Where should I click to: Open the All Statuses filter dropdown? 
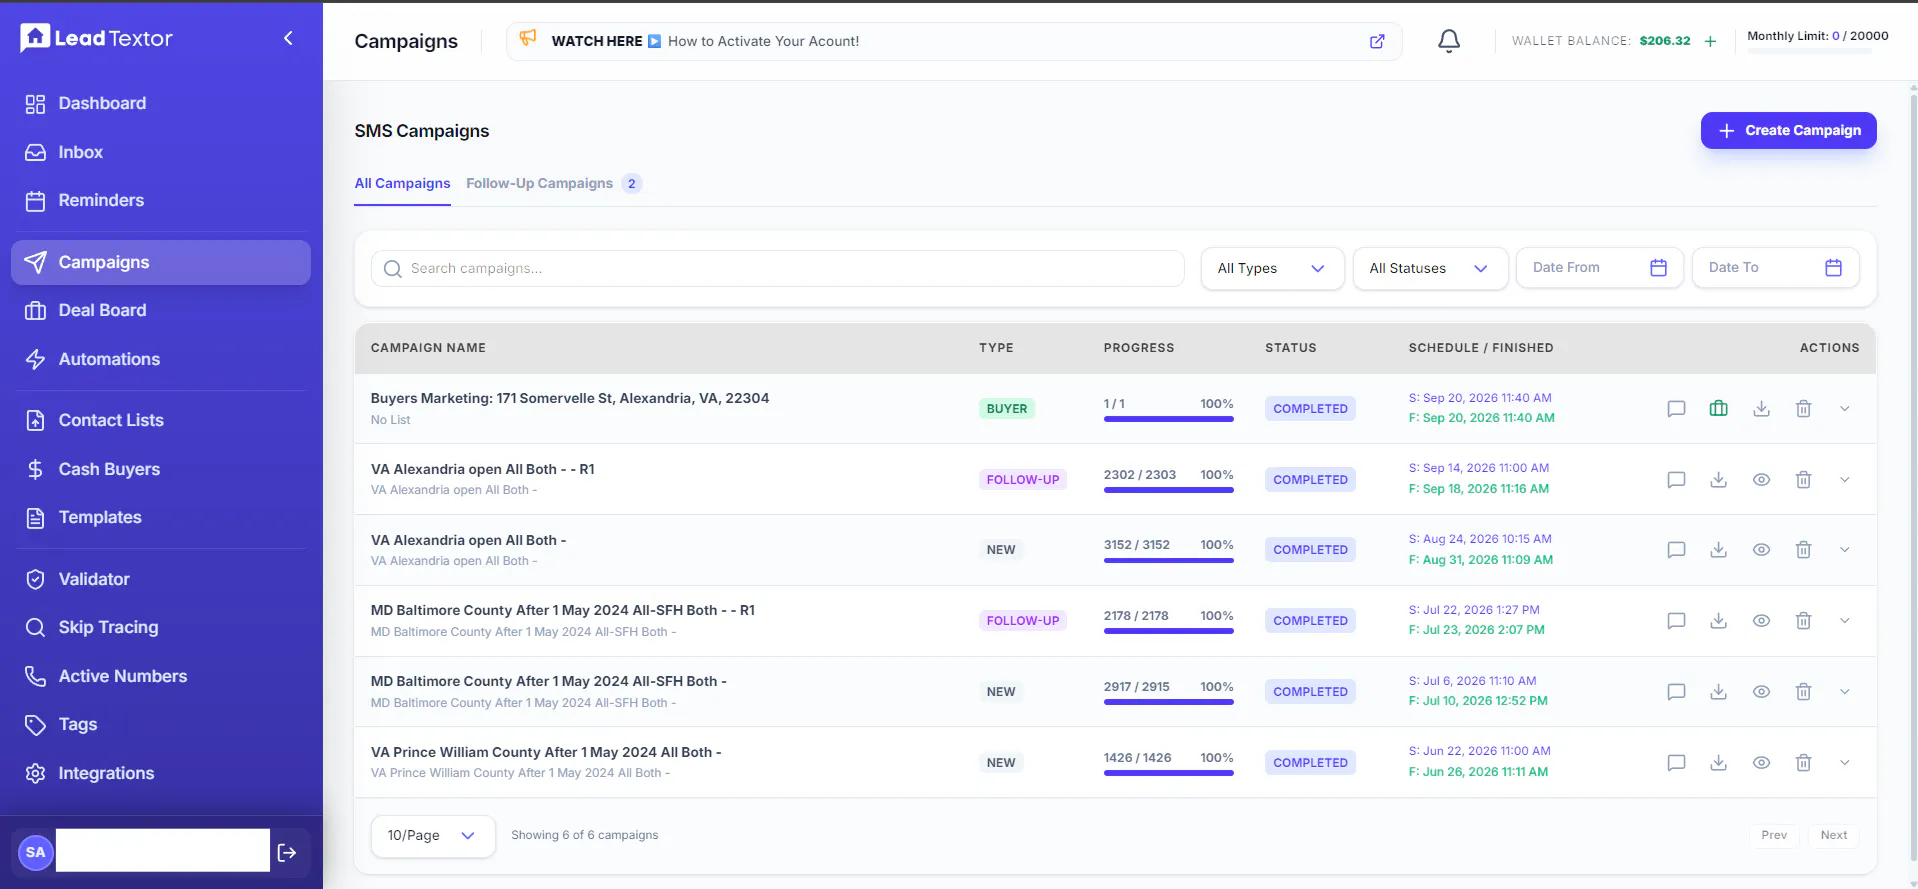[x=1430, y=268]
